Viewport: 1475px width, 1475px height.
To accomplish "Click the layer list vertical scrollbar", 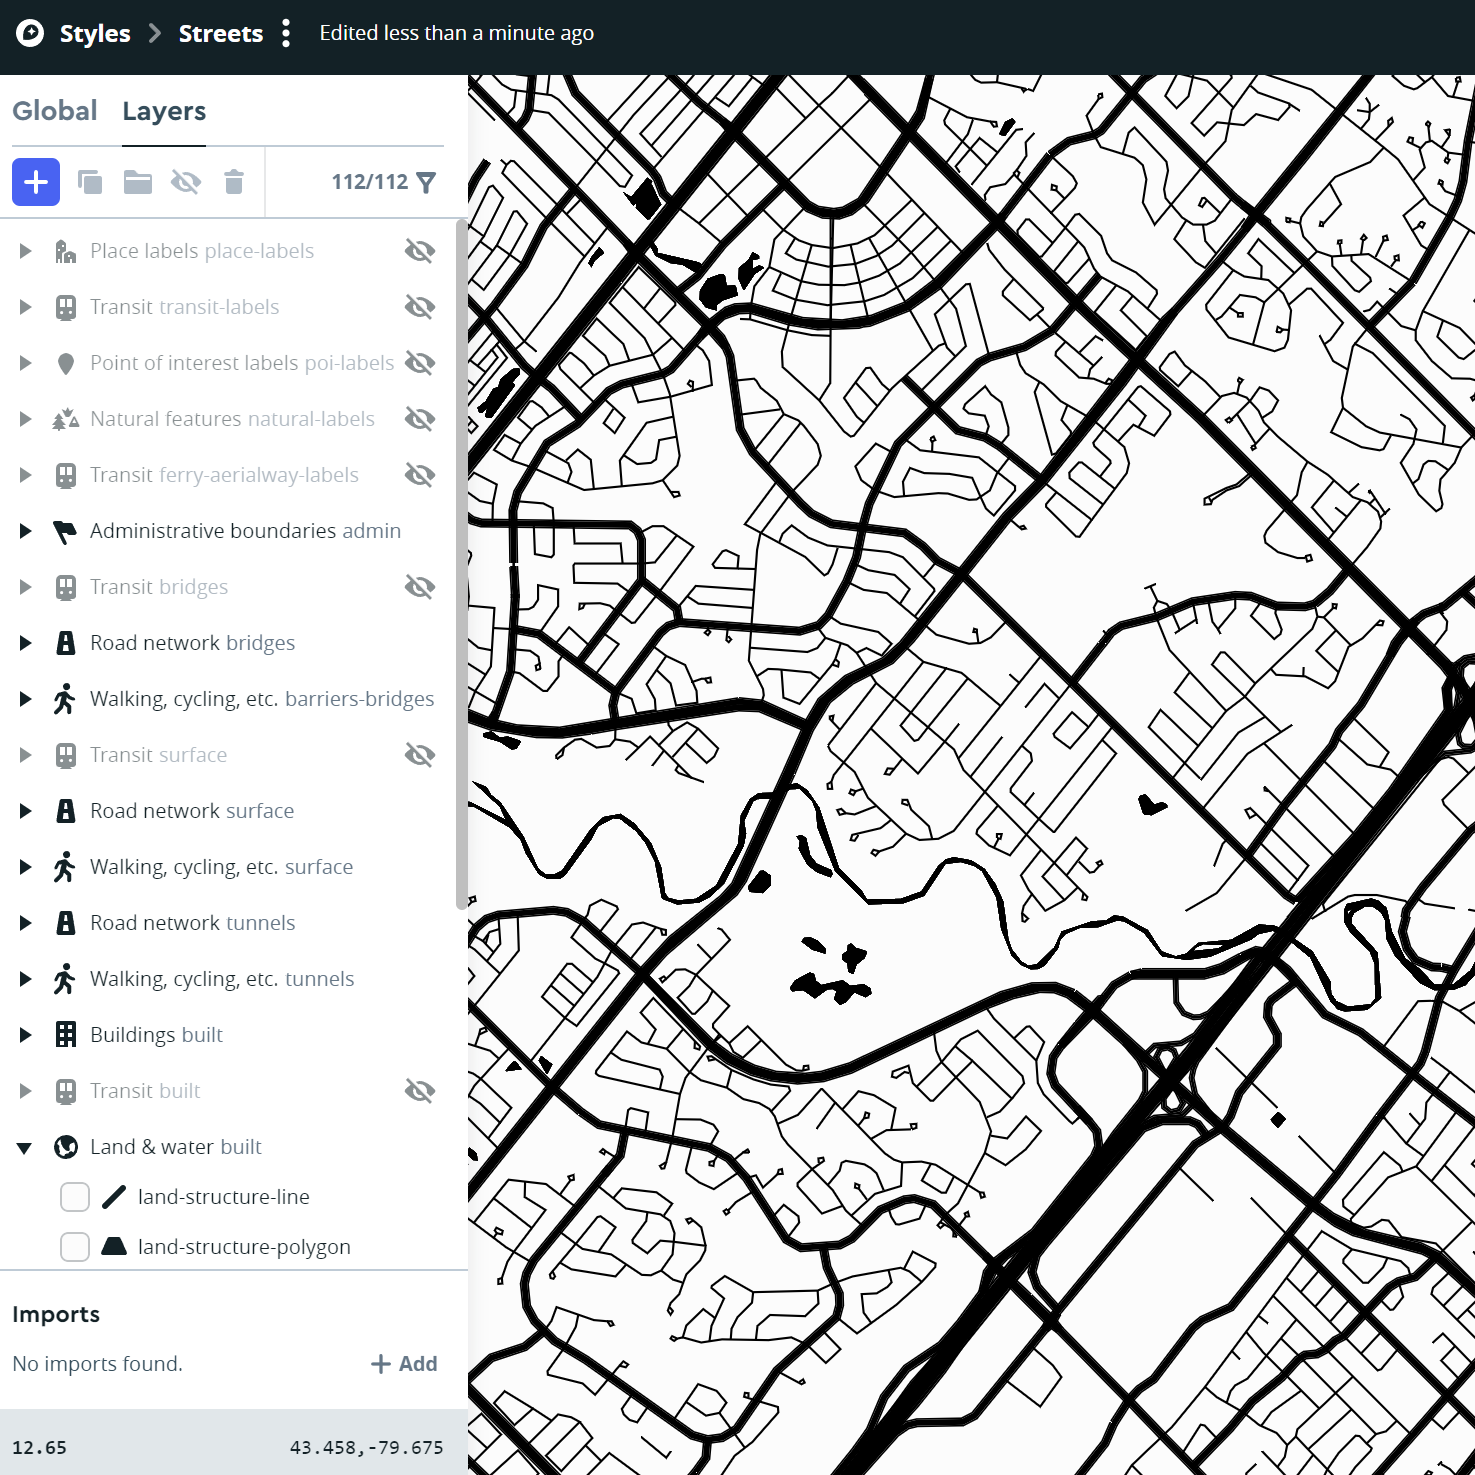I will point(461,560).
